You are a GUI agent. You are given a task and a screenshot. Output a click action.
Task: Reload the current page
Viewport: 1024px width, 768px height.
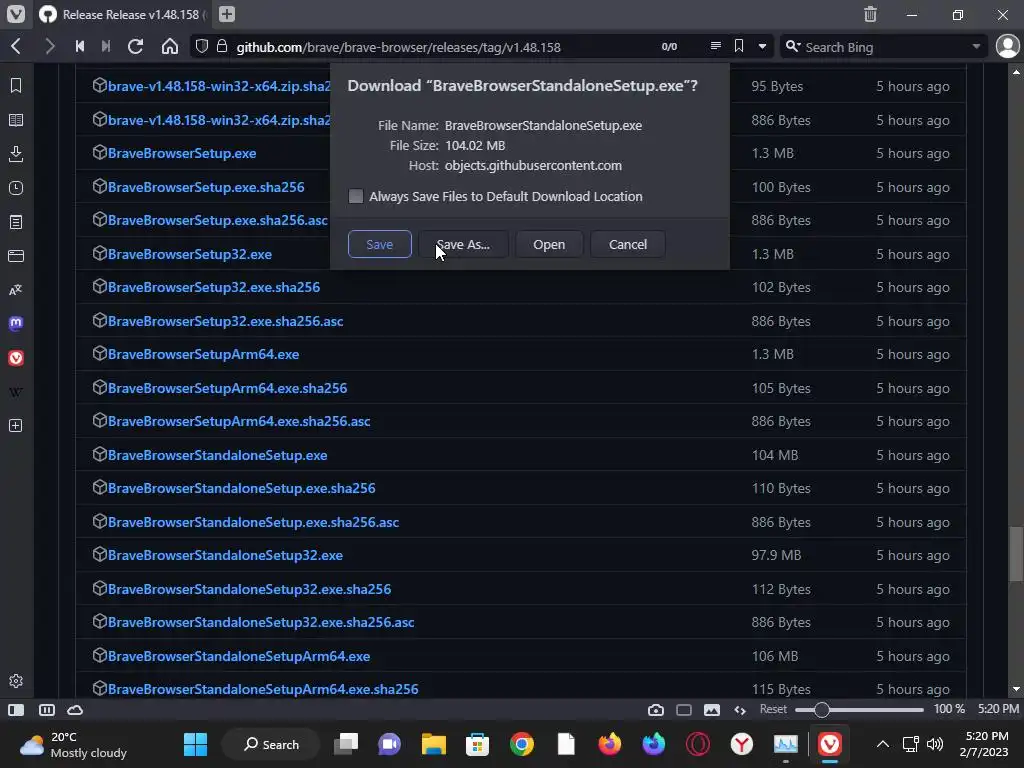[x=136, y=46]
